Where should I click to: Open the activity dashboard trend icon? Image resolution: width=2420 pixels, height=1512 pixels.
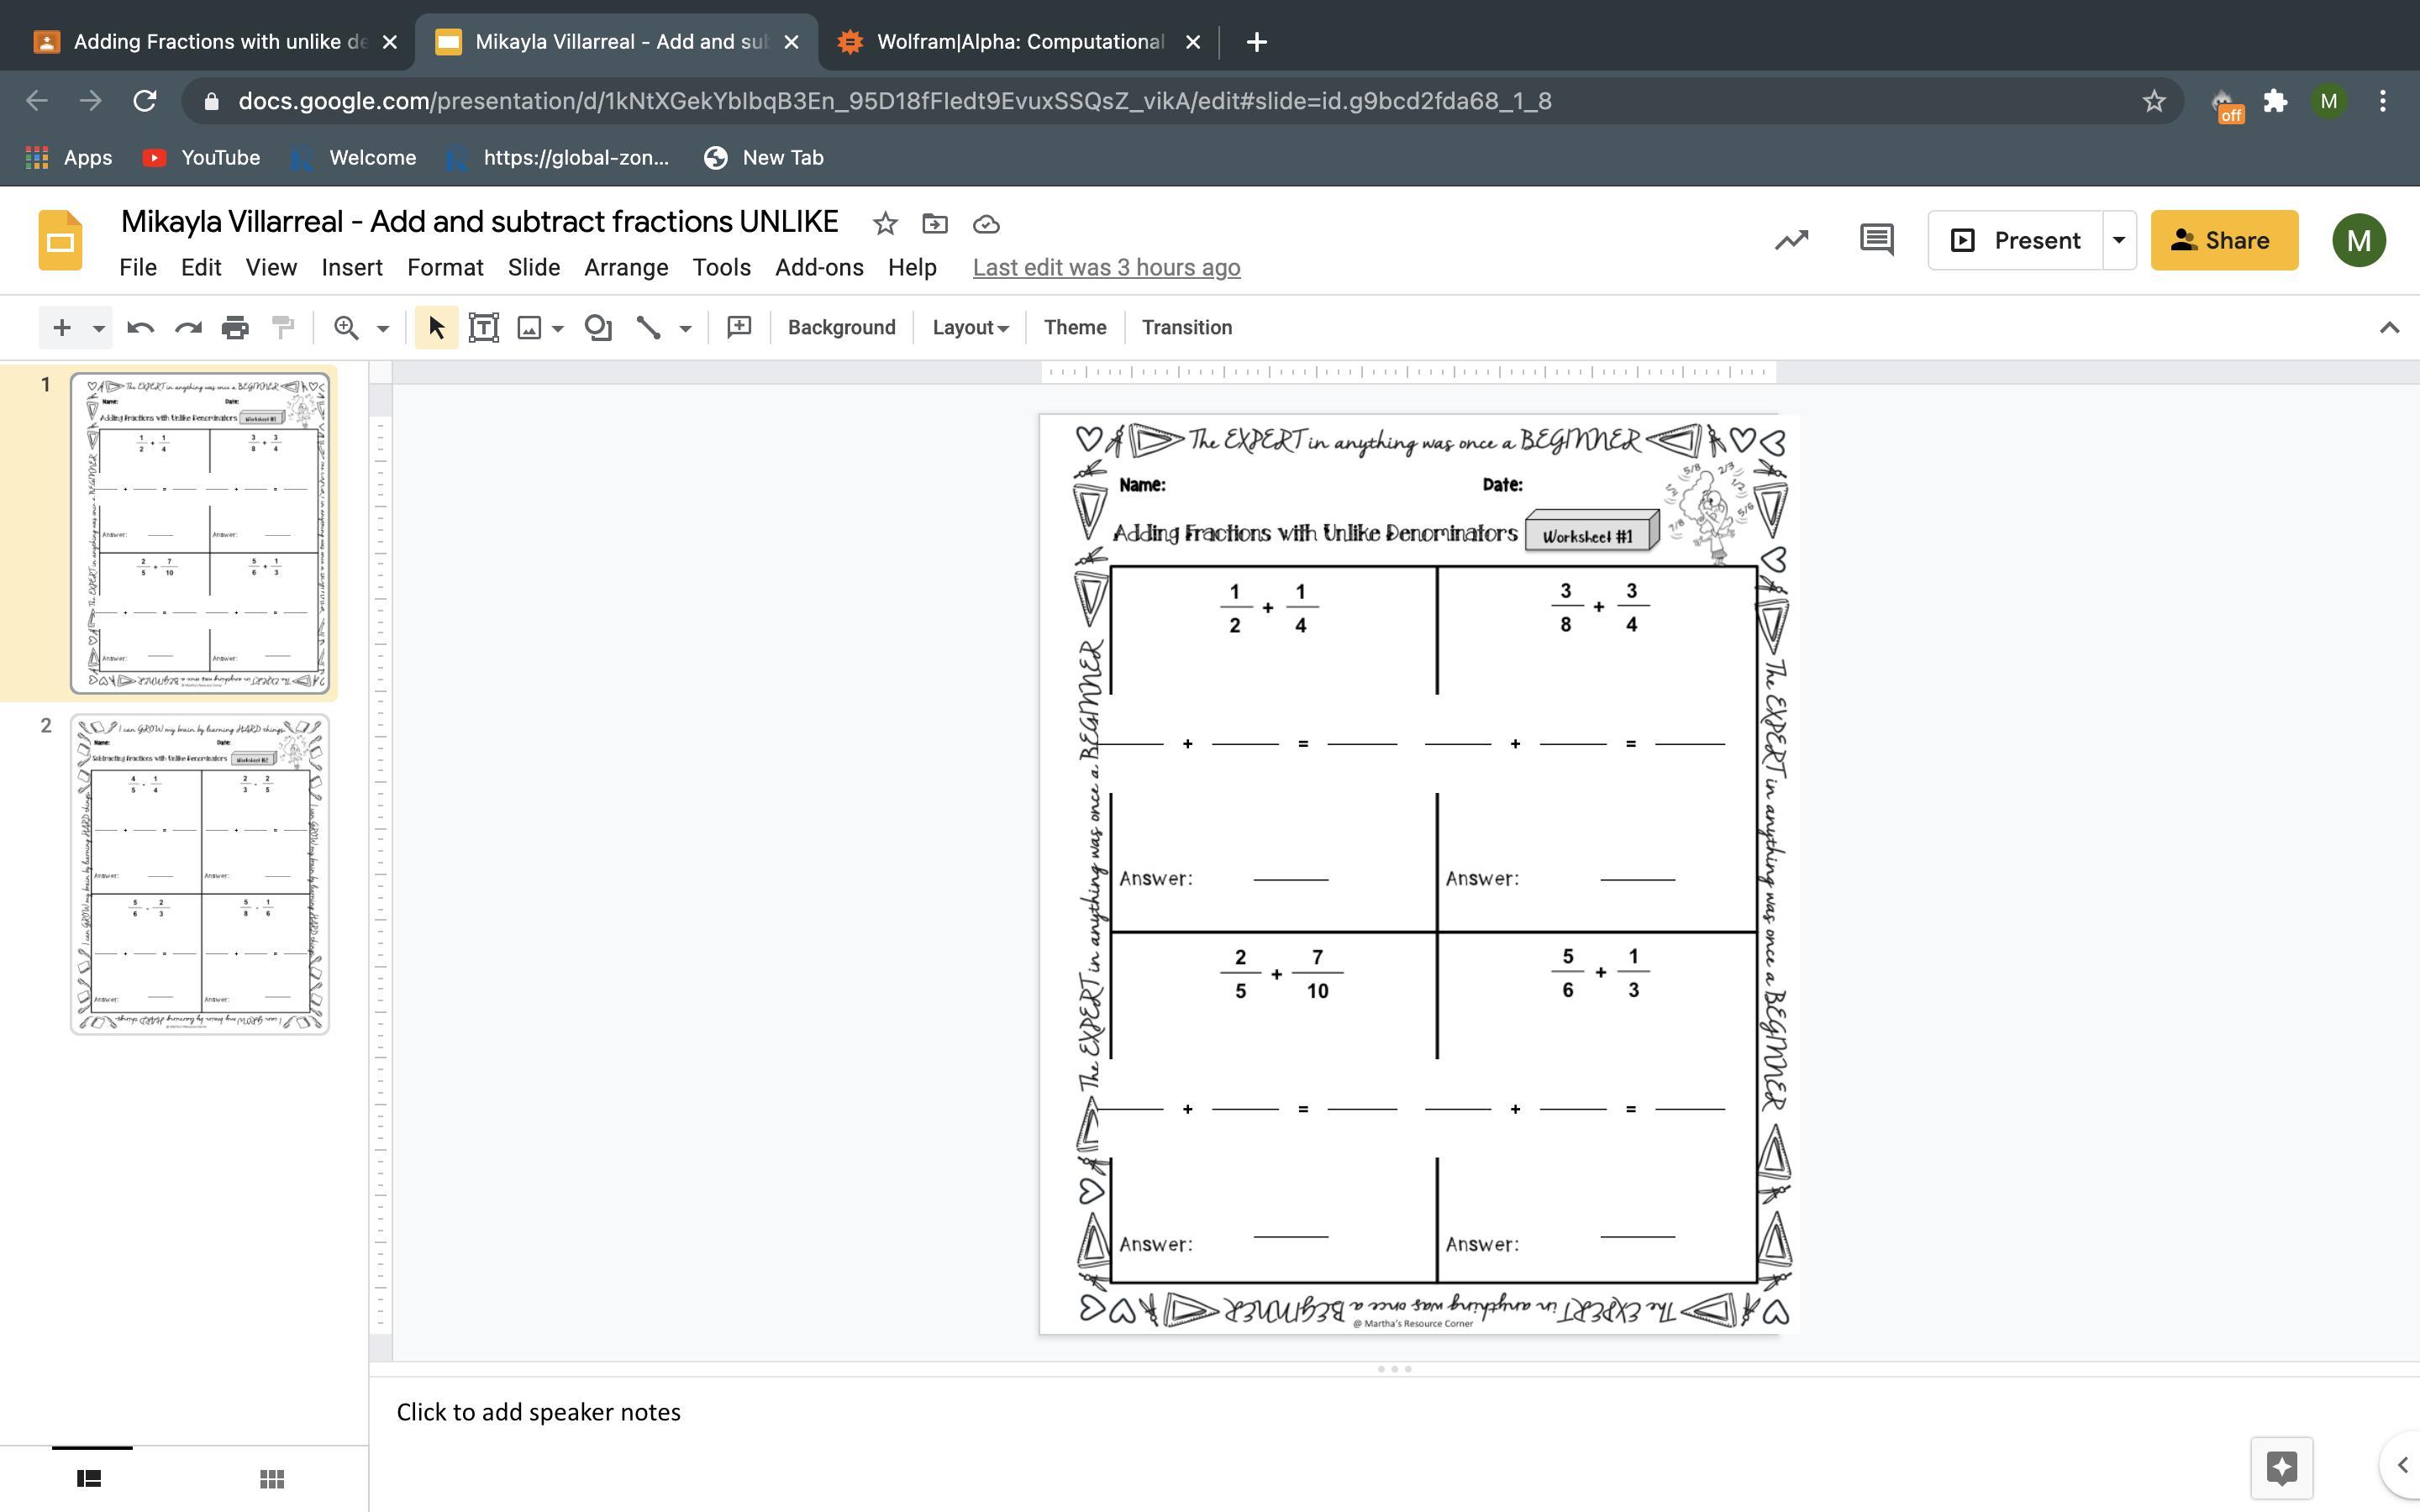click(1791, 240)
